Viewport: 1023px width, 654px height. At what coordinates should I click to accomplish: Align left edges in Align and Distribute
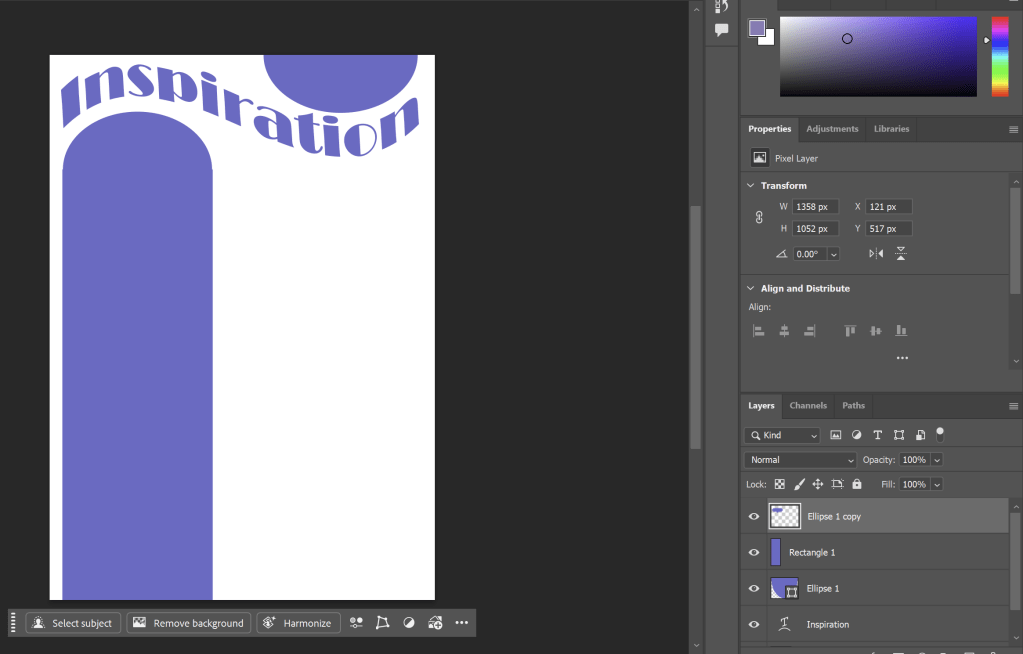759,331
